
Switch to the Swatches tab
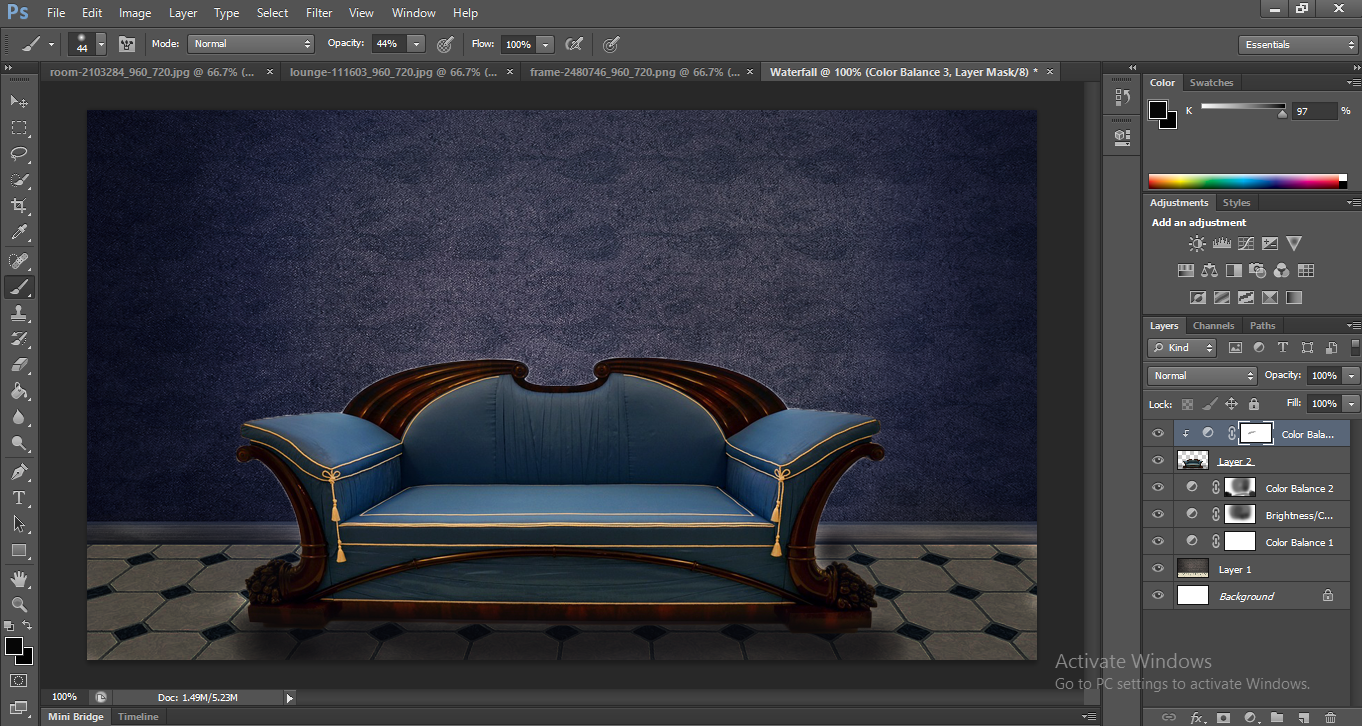tap(1211, 83)
